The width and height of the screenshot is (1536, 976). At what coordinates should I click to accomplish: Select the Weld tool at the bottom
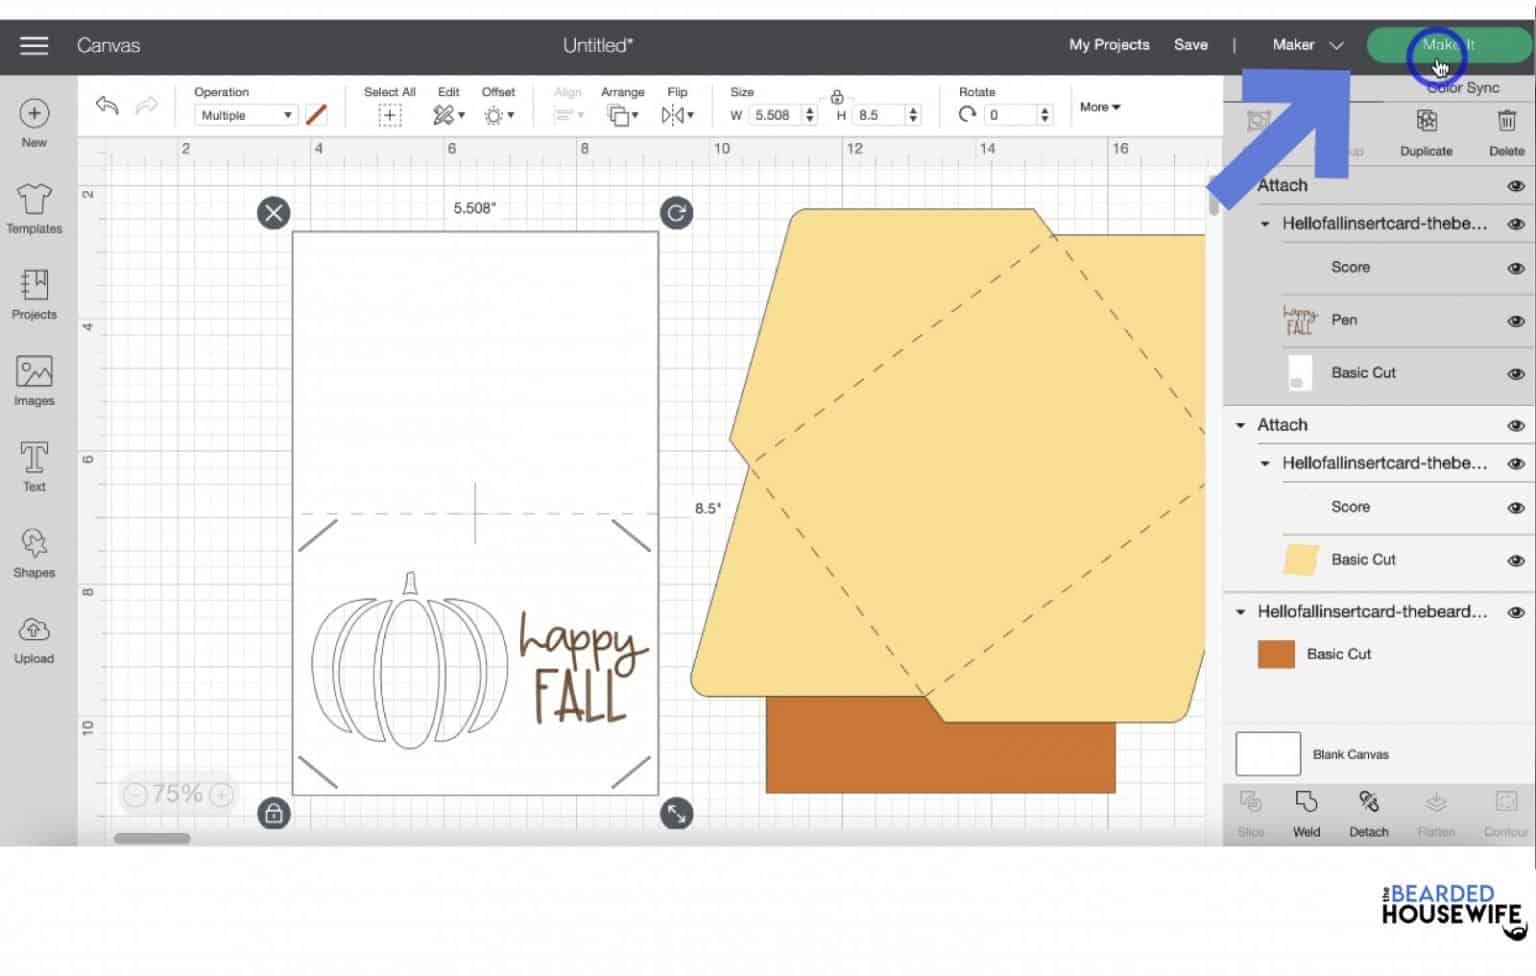point(1306,810)
